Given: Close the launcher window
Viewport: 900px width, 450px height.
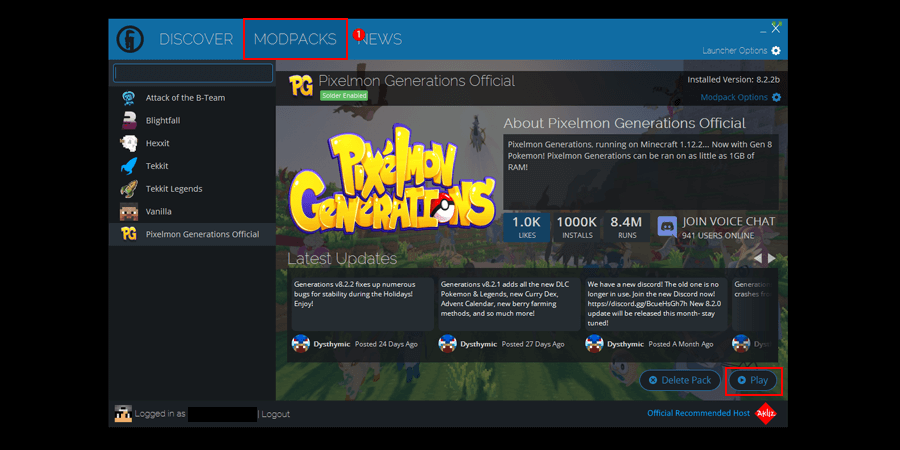Looking at the screenshot, I should 776,28.
